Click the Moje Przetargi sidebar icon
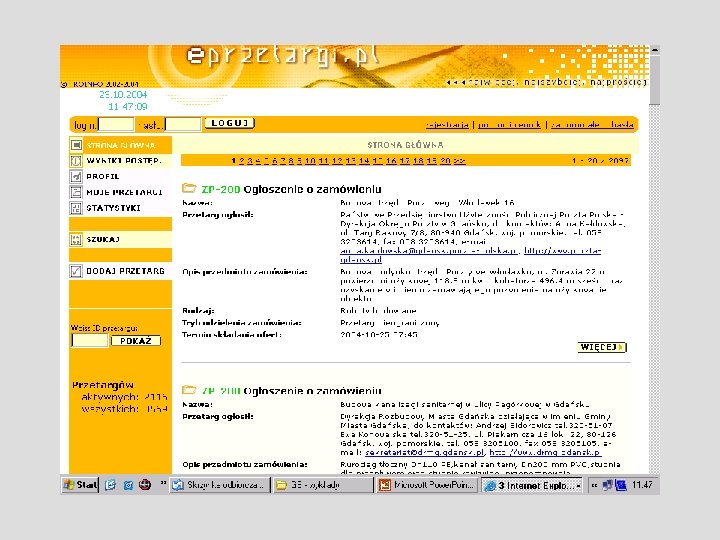 pos(76,192)
